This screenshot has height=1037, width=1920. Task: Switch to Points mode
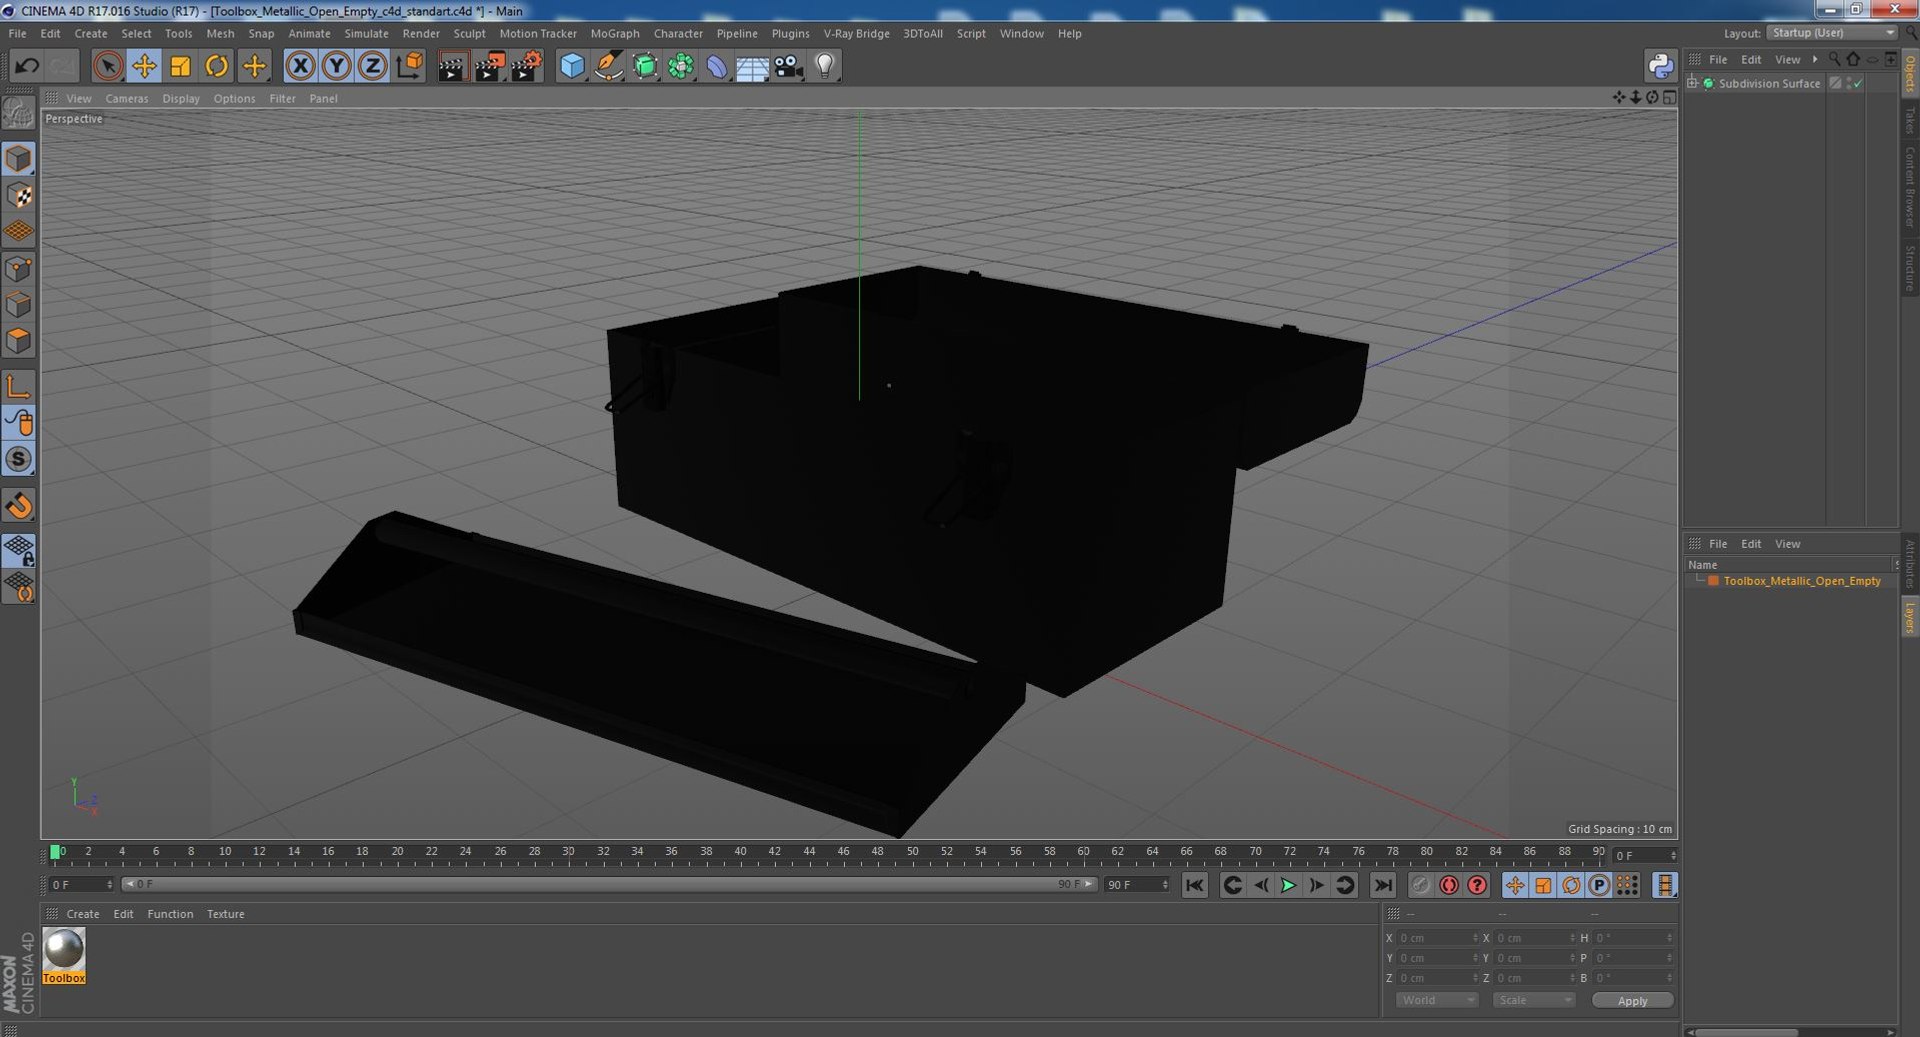(x=19, y=268)
